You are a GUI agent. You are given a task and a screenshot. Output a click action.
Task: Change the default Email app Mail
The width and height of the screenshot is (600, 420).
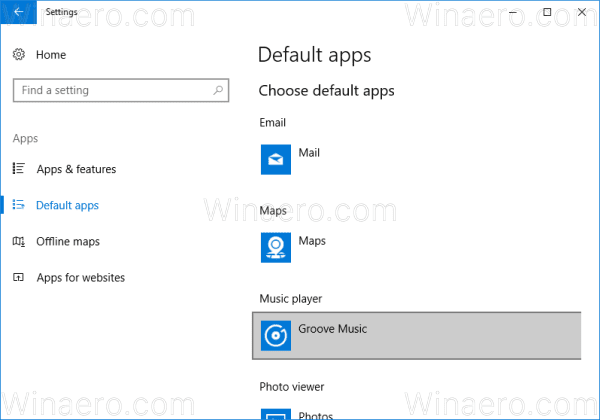click(x=416, y=160)
